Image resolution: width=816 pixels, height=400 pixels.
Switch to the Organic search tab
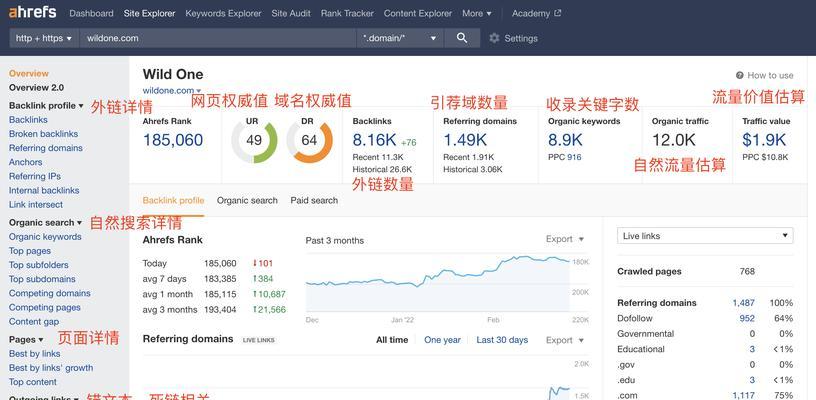pyautogui.click(x=247, y=200)
